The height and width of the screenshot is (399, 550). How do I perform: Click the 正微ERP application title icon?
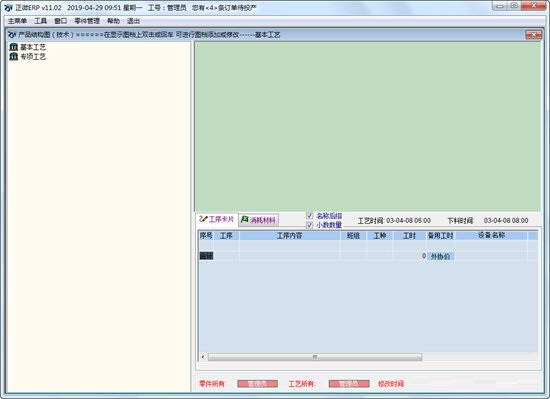pos(8,8)
